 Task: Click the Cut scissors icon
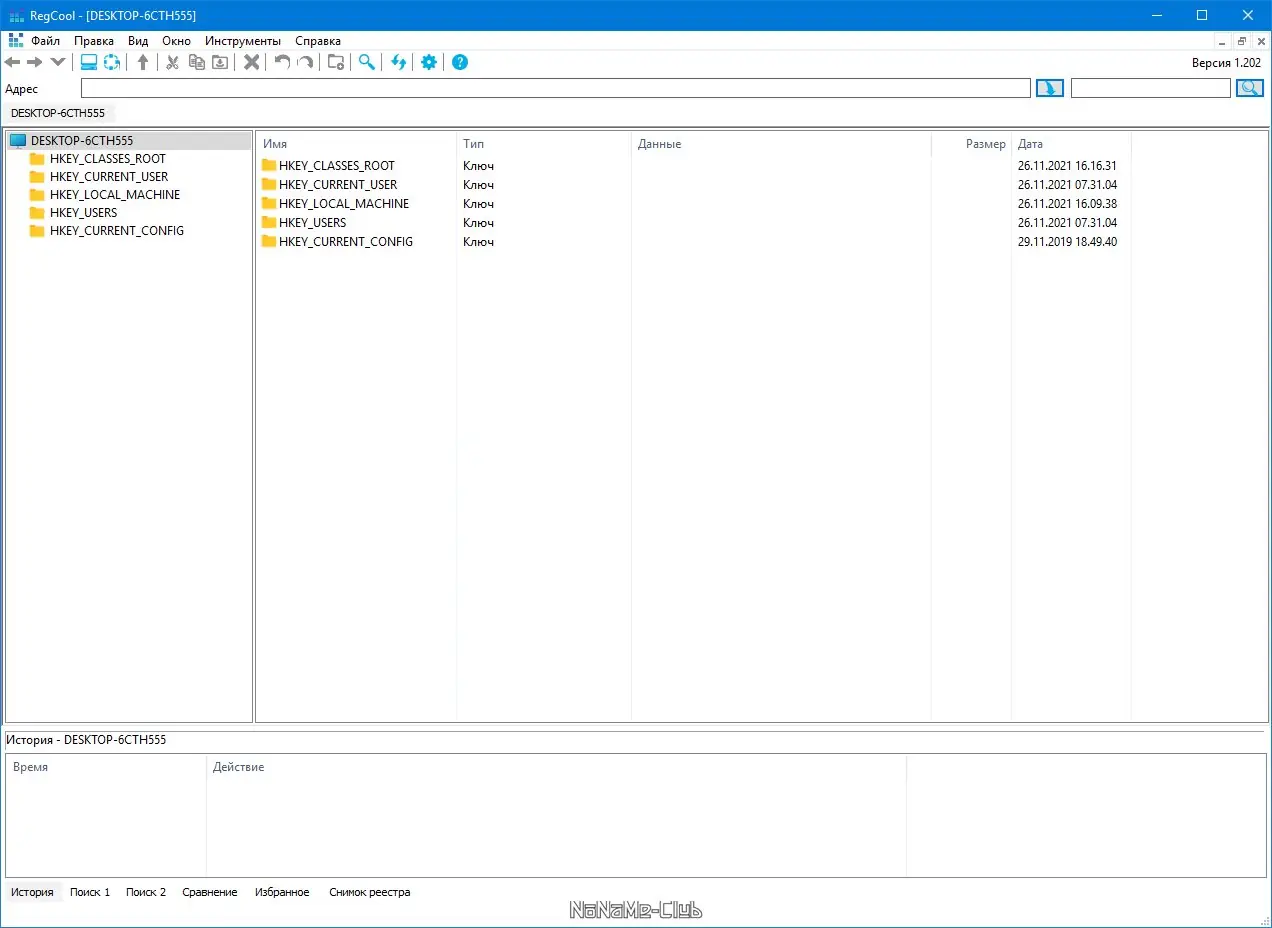coord(172,62)
